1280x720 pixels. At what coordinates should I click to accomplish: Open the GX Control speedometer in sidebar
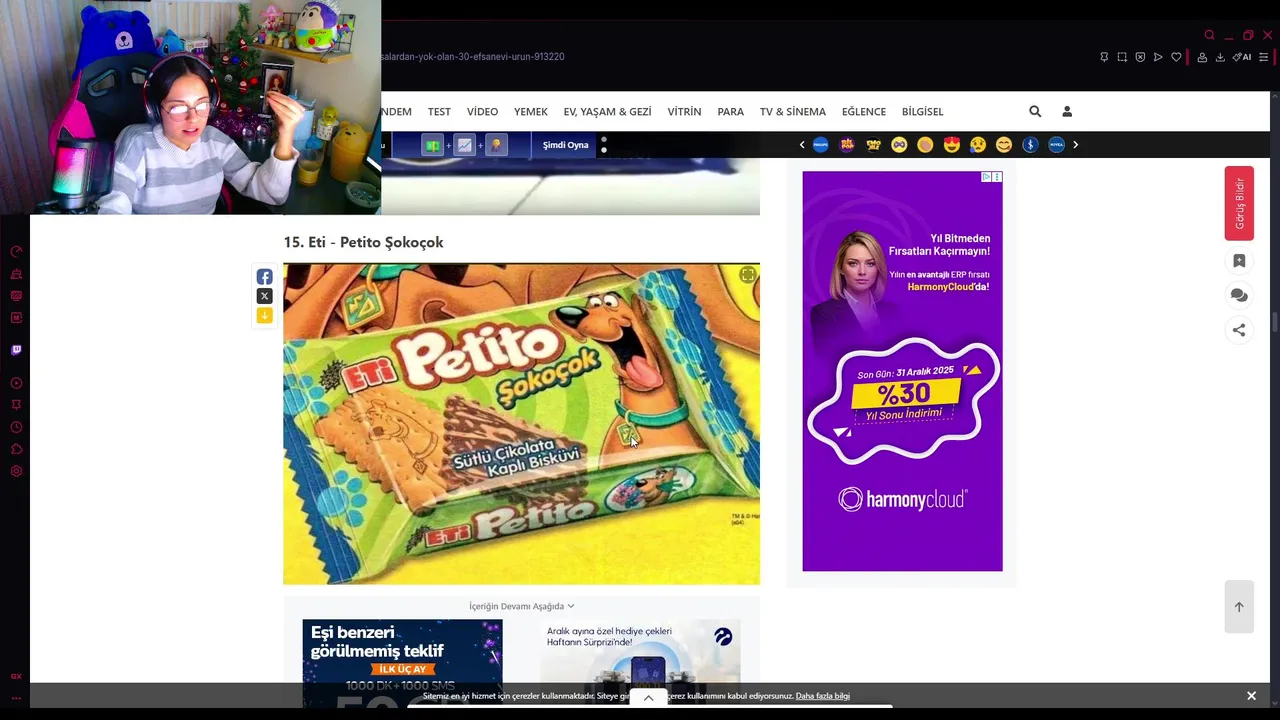(16, 252)
